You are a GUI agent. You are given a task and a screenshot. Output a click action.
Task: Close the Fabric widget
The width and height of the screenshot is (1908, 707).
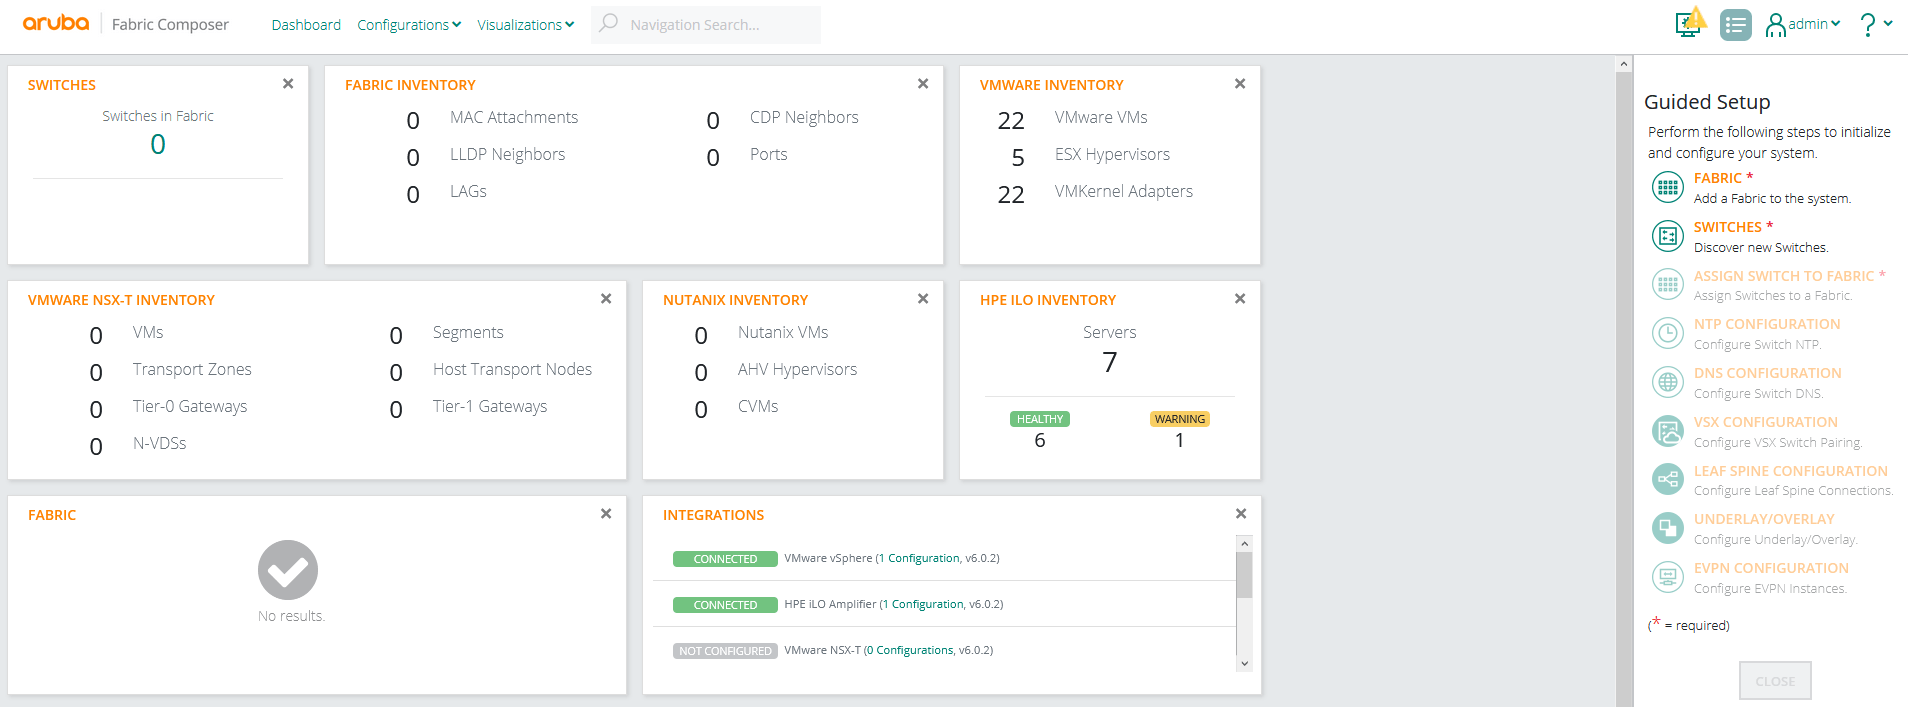[606, 514]
